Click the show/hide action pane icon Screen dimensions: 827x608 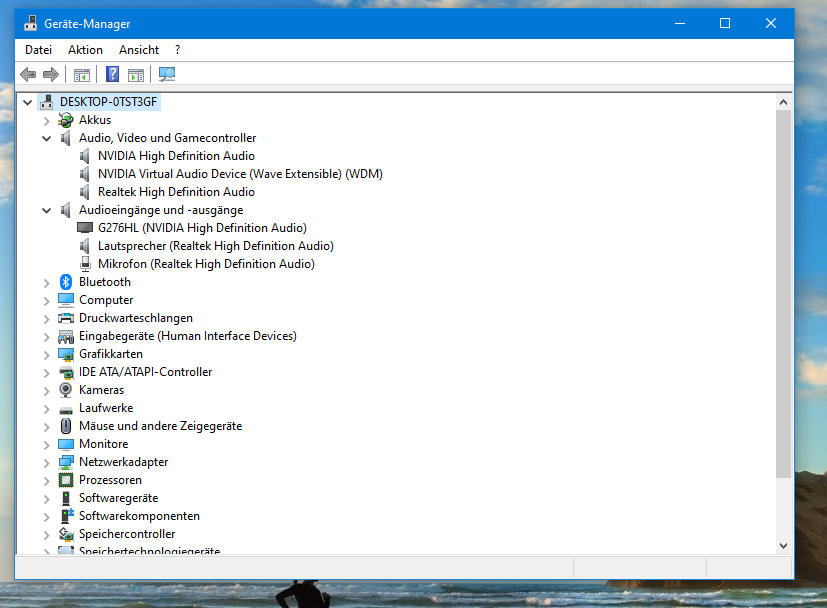(x=136, y=75)
